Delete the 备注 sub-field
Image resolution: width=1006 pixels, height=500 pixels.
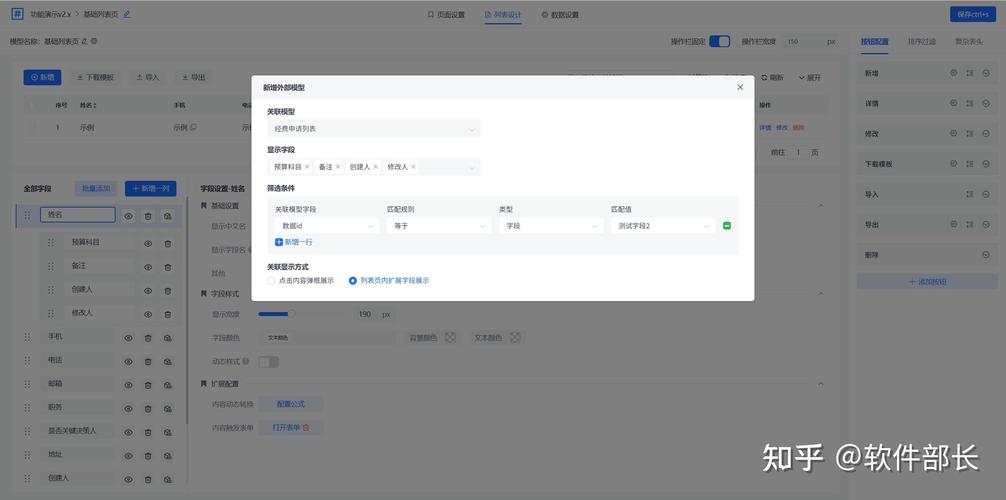click(x=168, y=267)
